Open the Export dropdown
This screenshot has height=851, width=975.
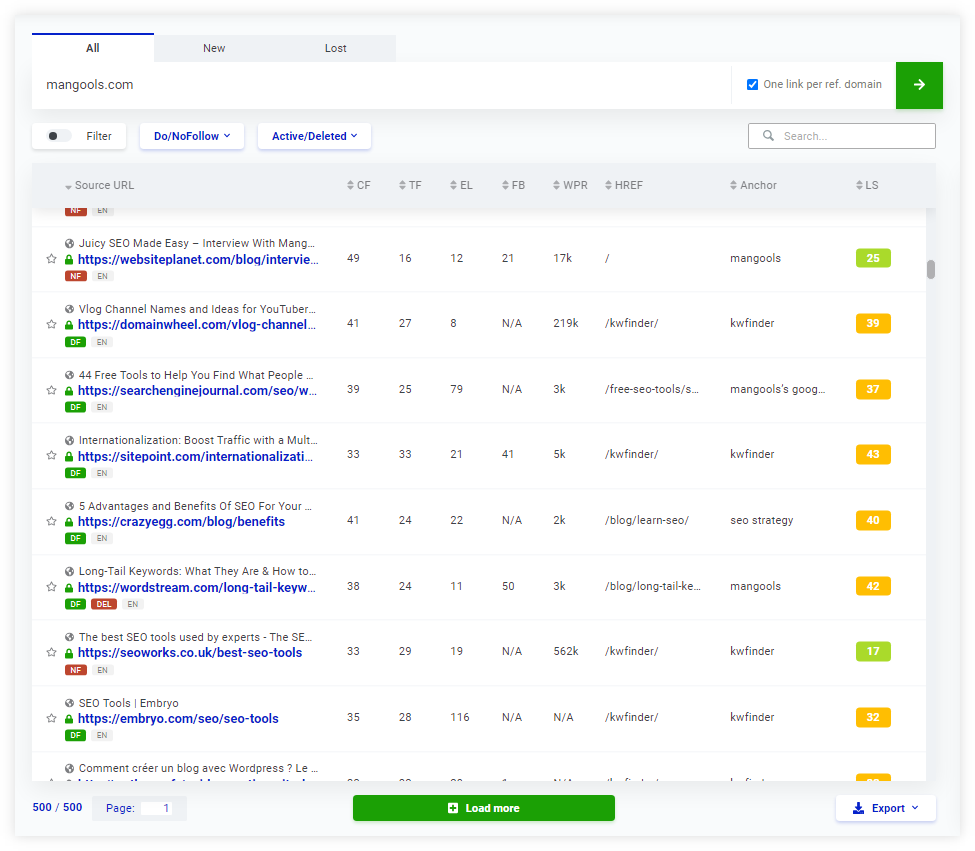tap(886, 808)
